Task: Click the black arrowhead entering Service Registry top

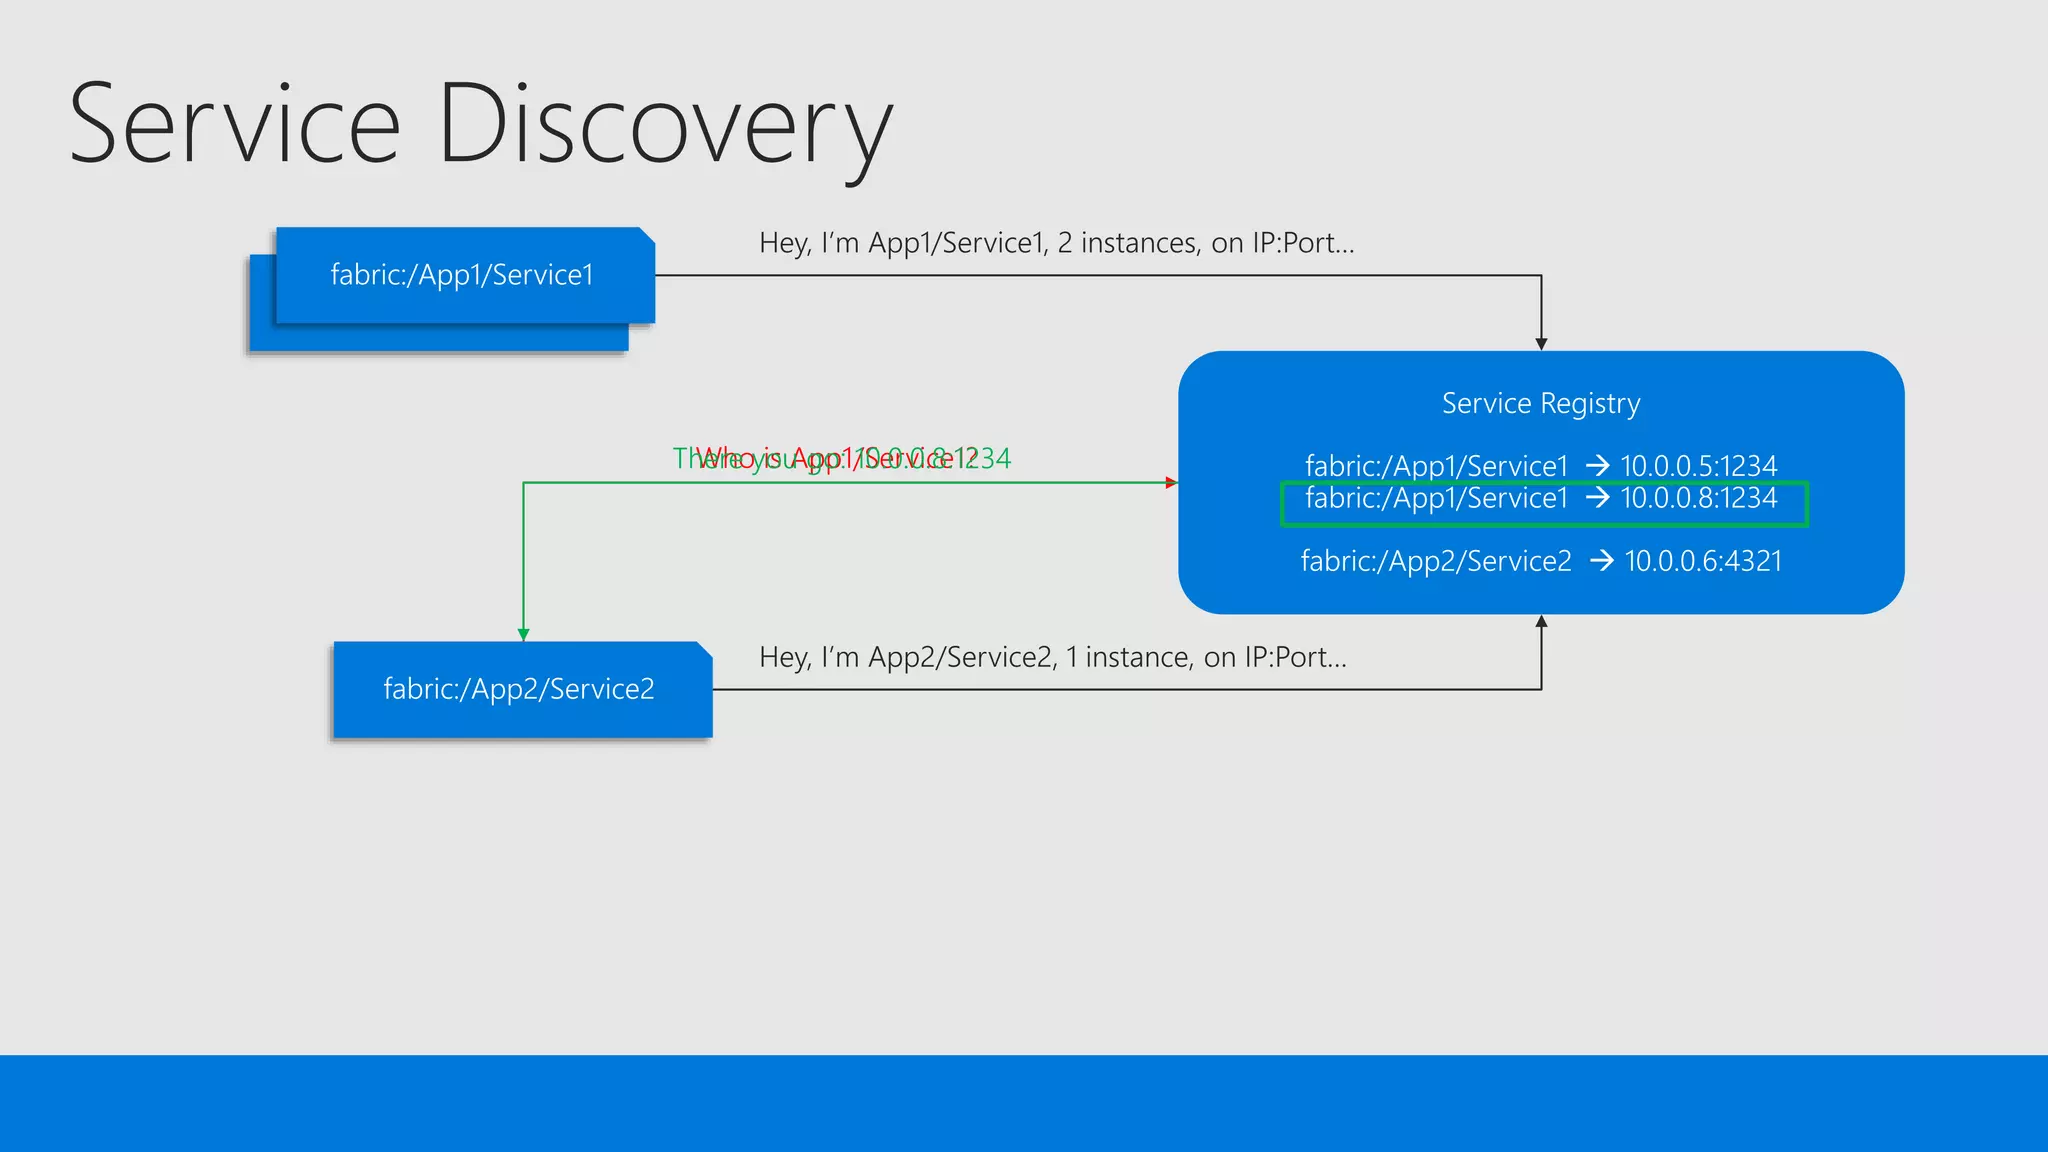Action: pyautogui.click(x=1541, y=343)
